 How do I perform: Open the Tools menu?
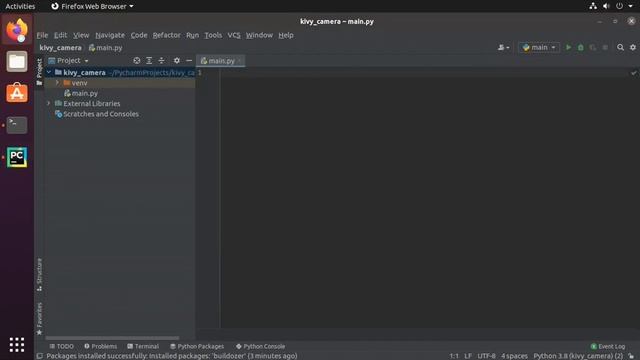pos(213,35)
